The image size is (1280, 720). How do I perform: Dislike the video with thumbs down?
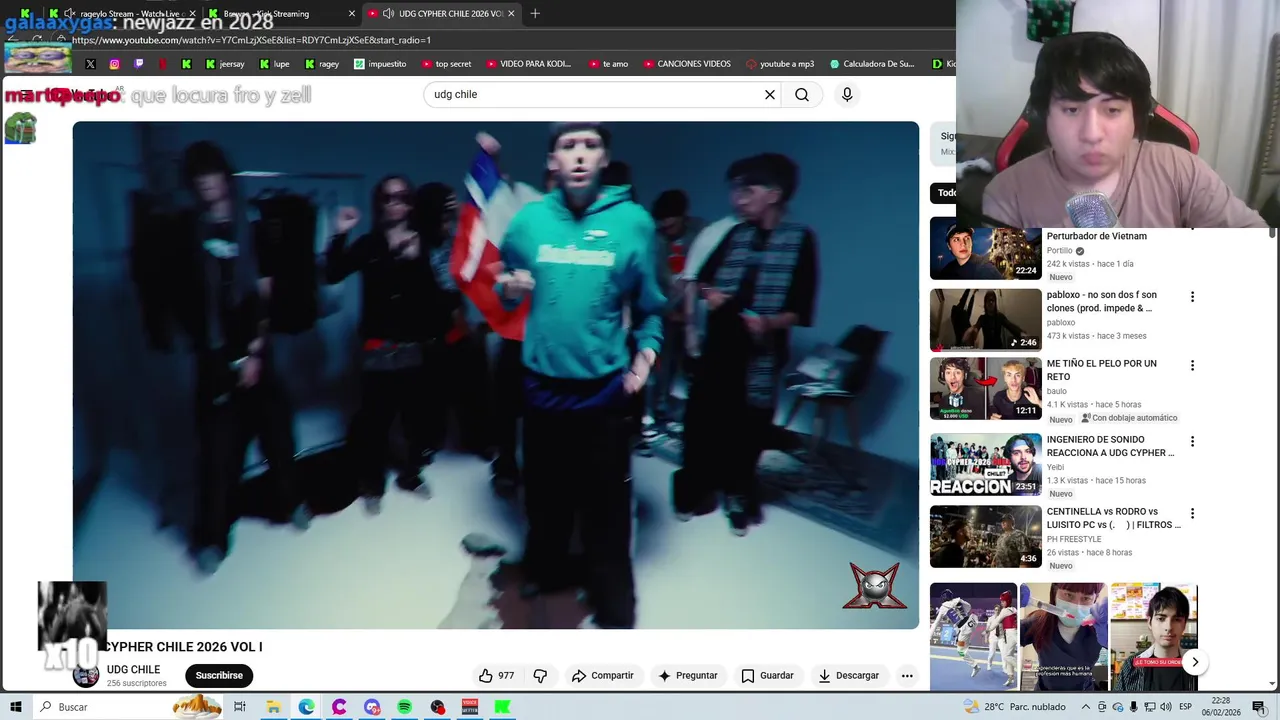click(540, 676)
